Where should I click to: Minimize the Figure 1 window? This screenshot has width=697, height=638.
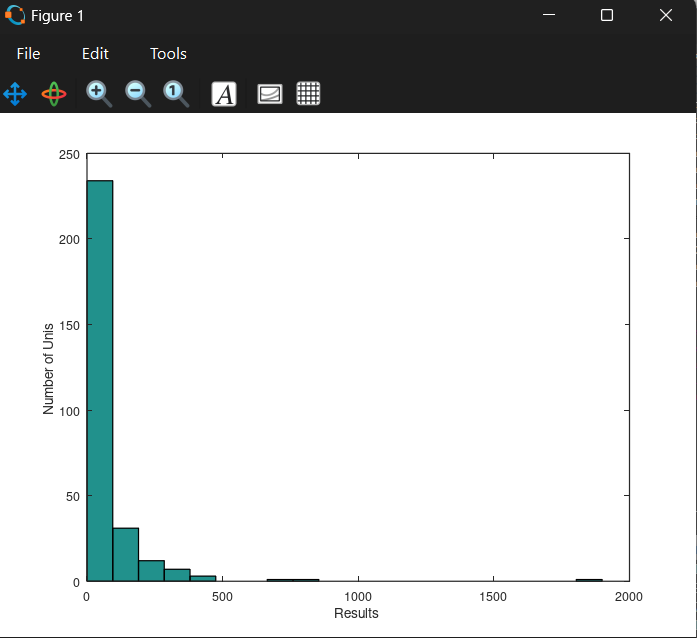pos(547,16)
